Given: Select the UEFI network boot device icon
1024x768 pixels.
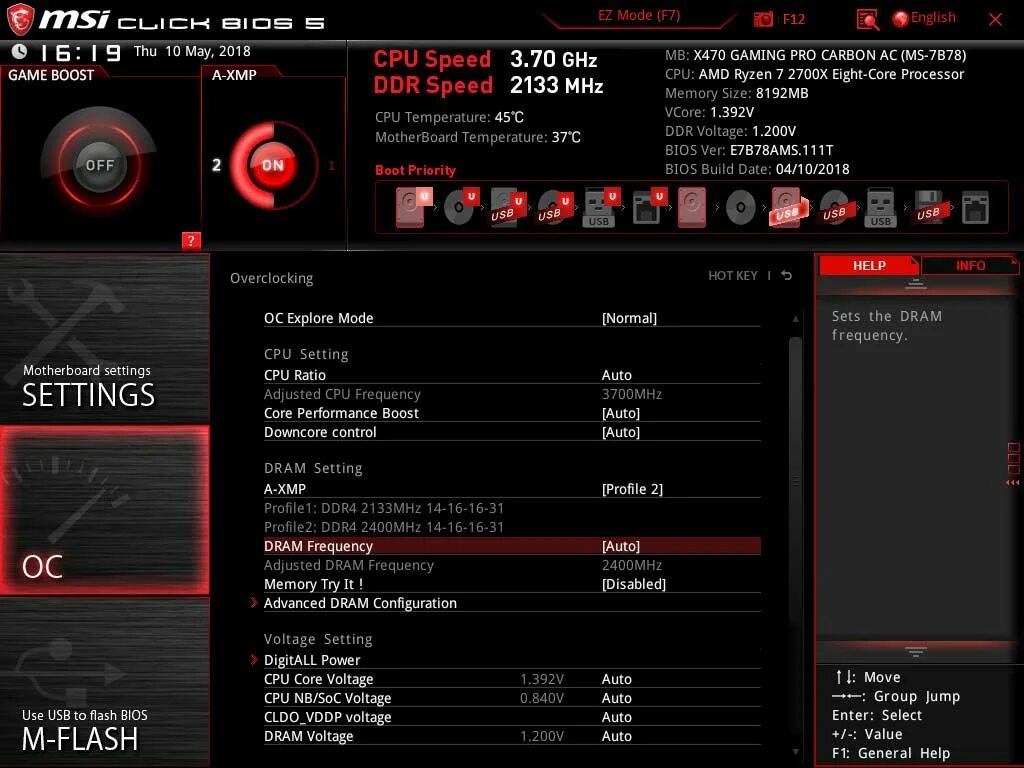Looking at the screenshot, I should tap(649, 207).
